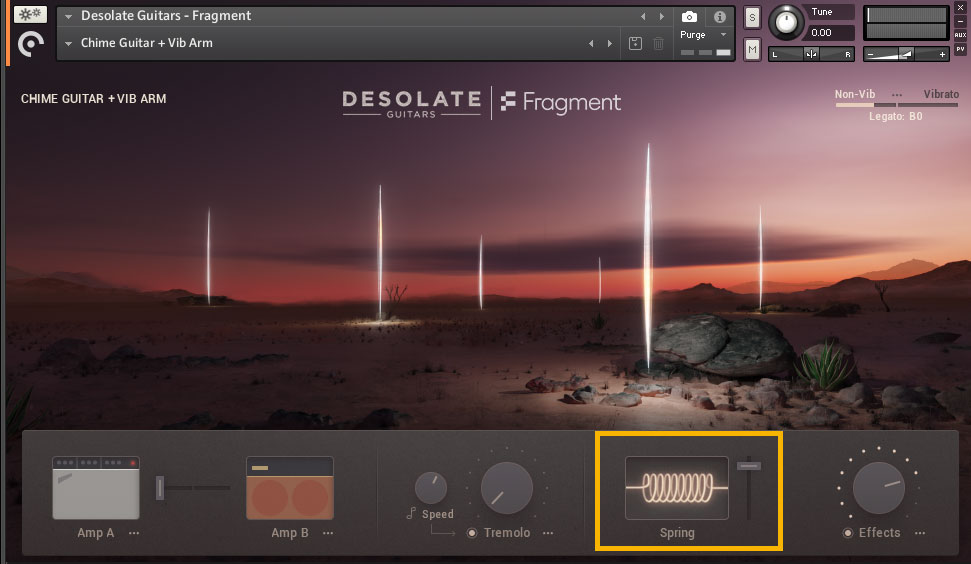
Task: Click the Tune label in header
Action: pos(822,12)
